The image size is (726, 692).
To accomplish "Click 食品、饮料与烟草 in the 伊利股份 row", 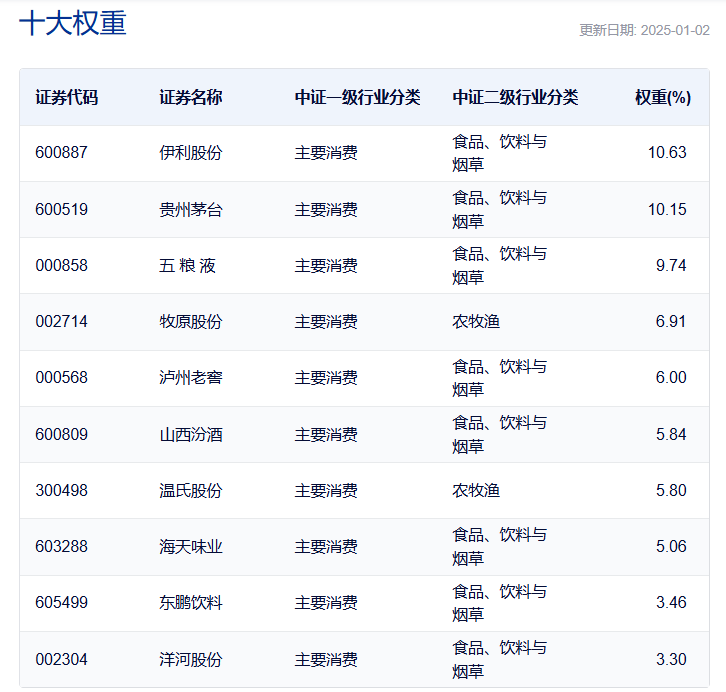I will [x=500, y=153].
